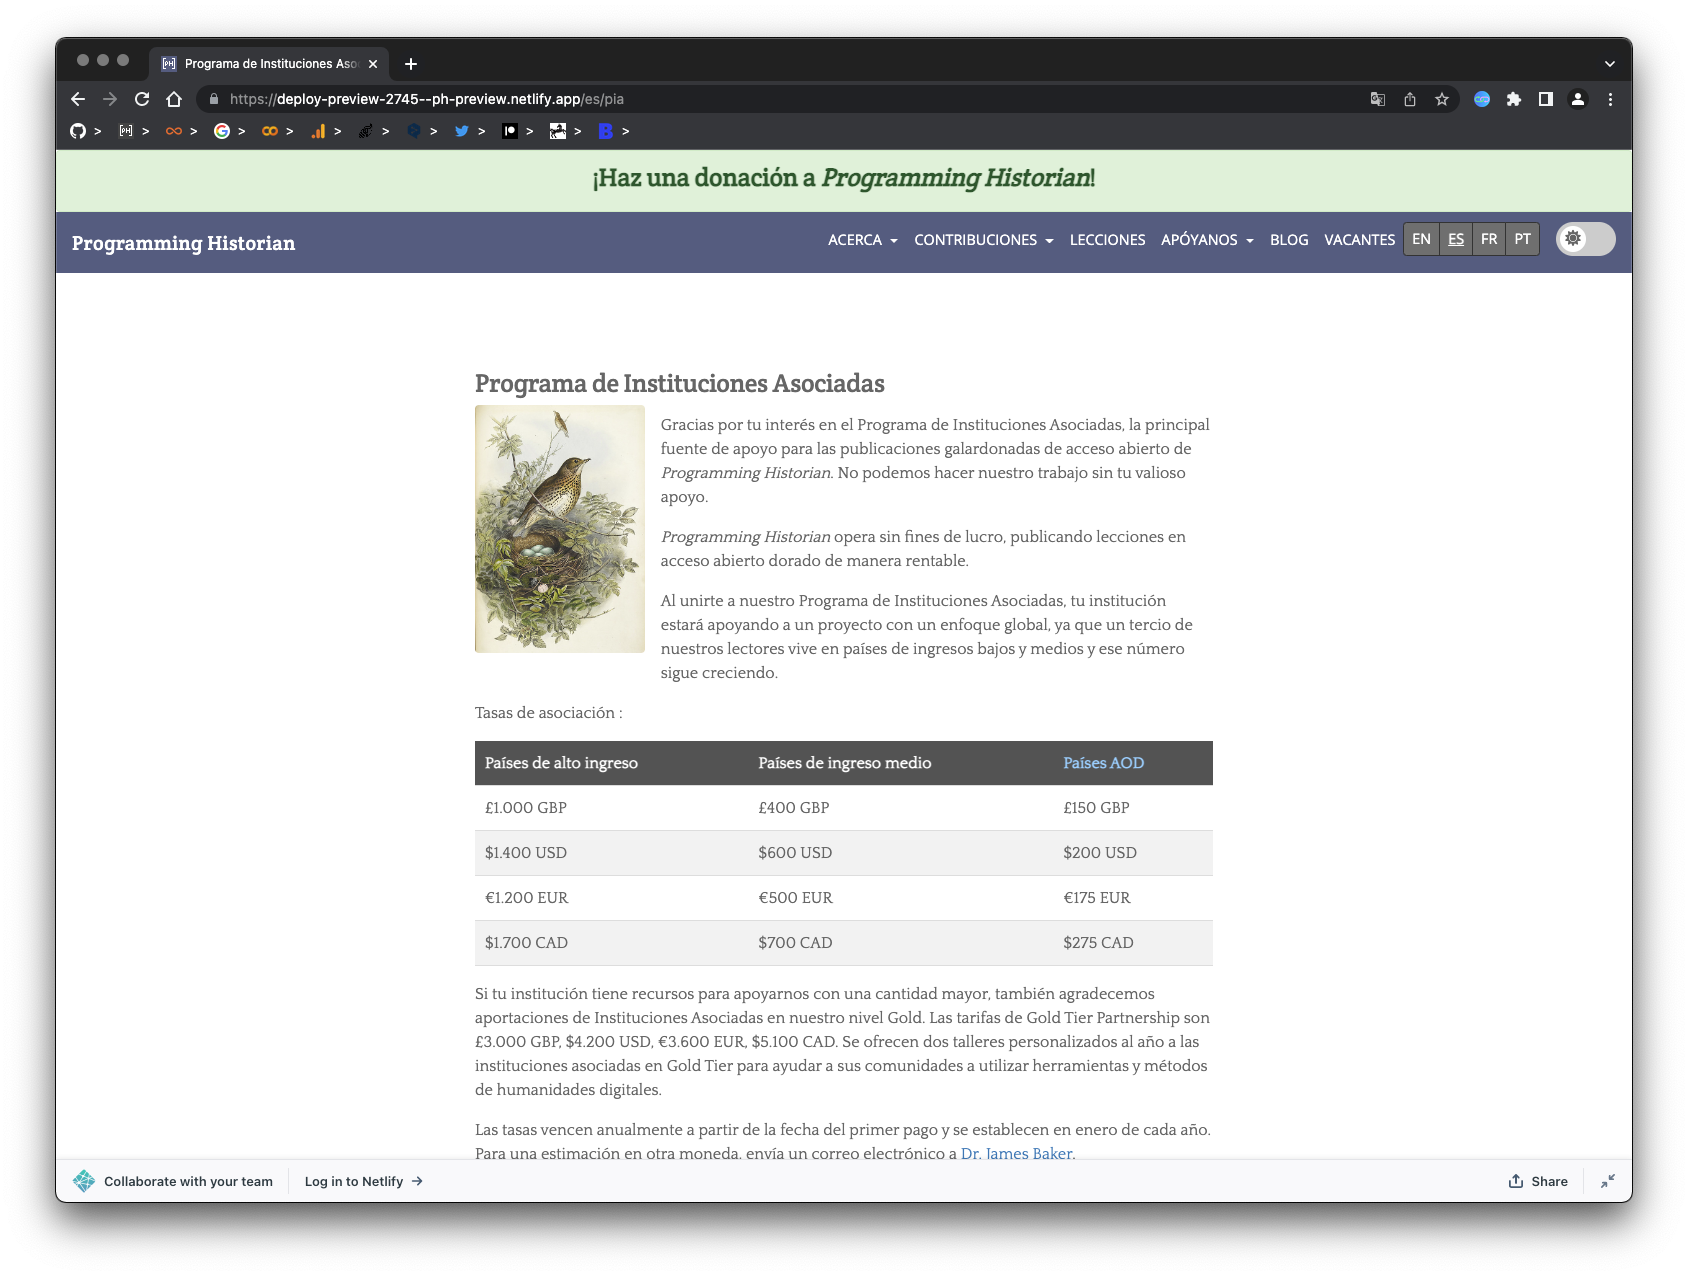Click the Dr. James Baker link
The height and width of the screenshot is (1276, 1688).
(1015, 1153)
